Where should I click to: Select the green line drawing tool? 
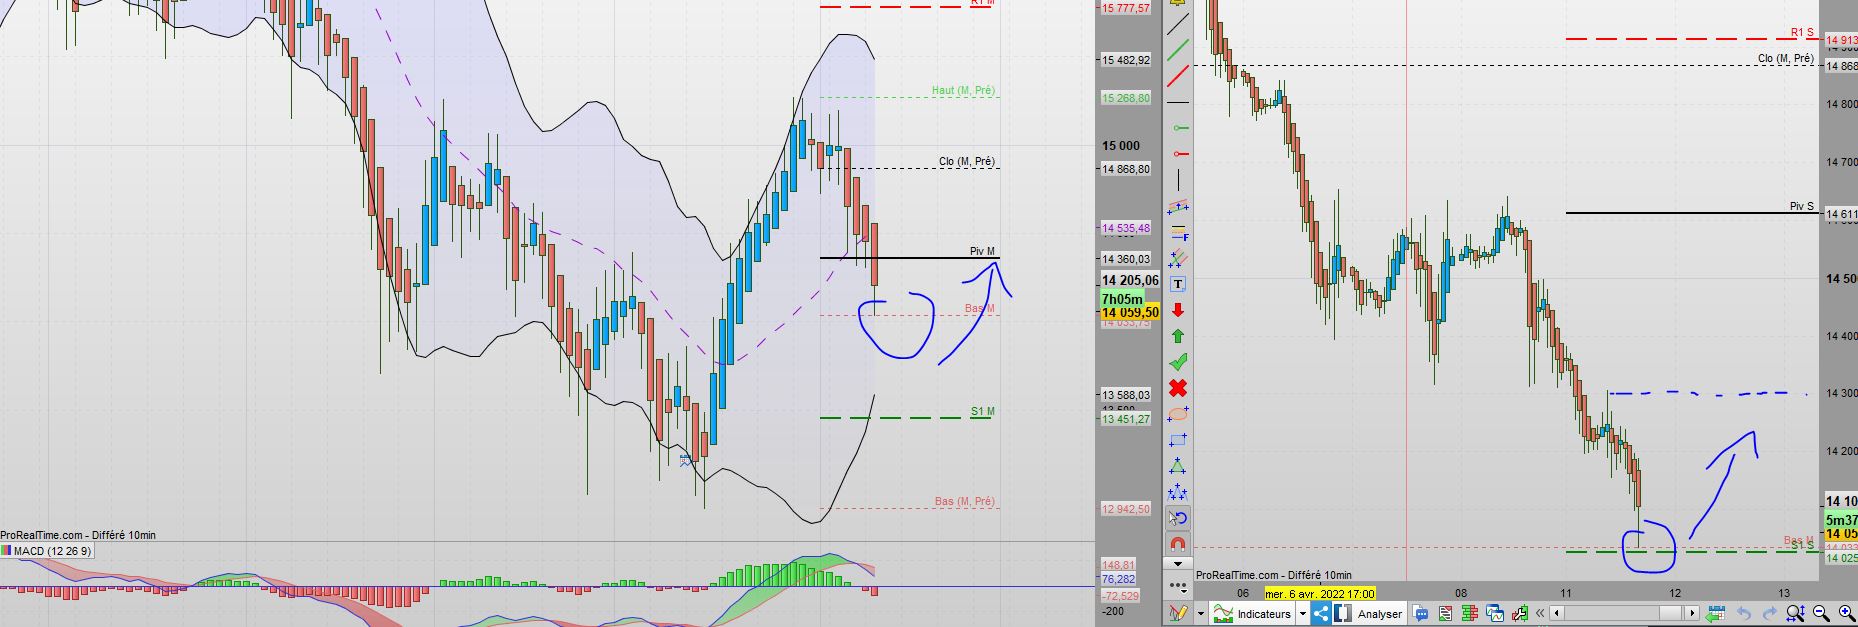pyautogui.click(x=1178, y=48)
